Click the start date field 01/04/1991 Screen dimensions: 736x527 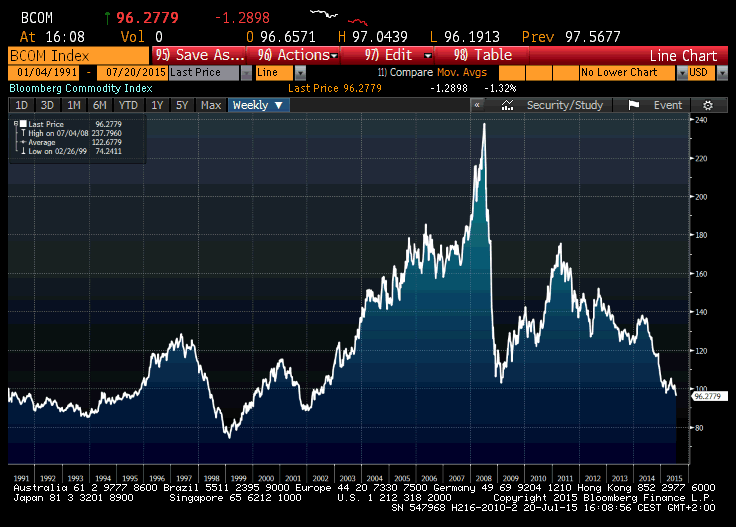point(44,73)
